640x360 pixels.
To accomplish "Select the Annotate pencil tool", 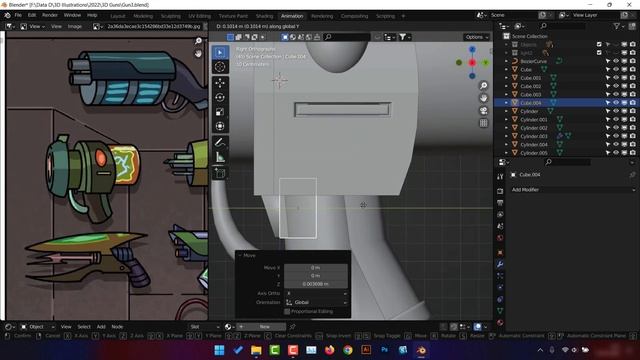I will coord(220,142).
